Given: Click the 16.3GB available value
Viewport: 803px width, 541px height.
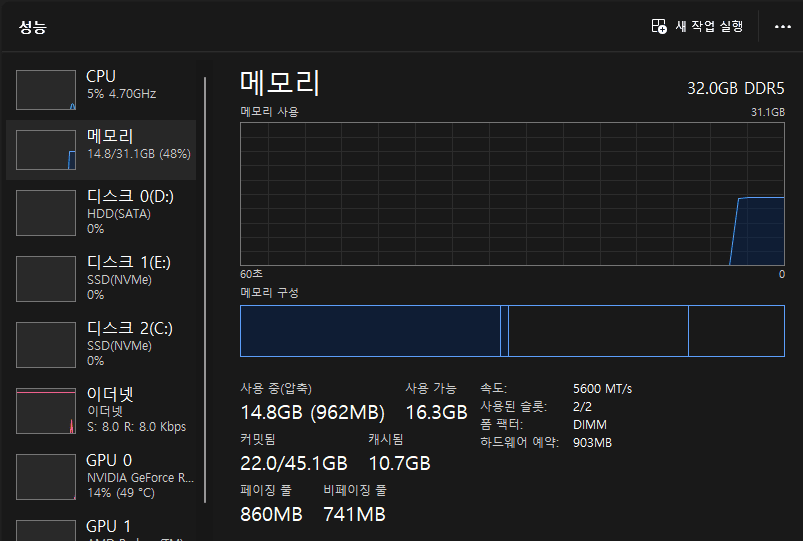Looking at the screenshot, I should coord(436,412).
